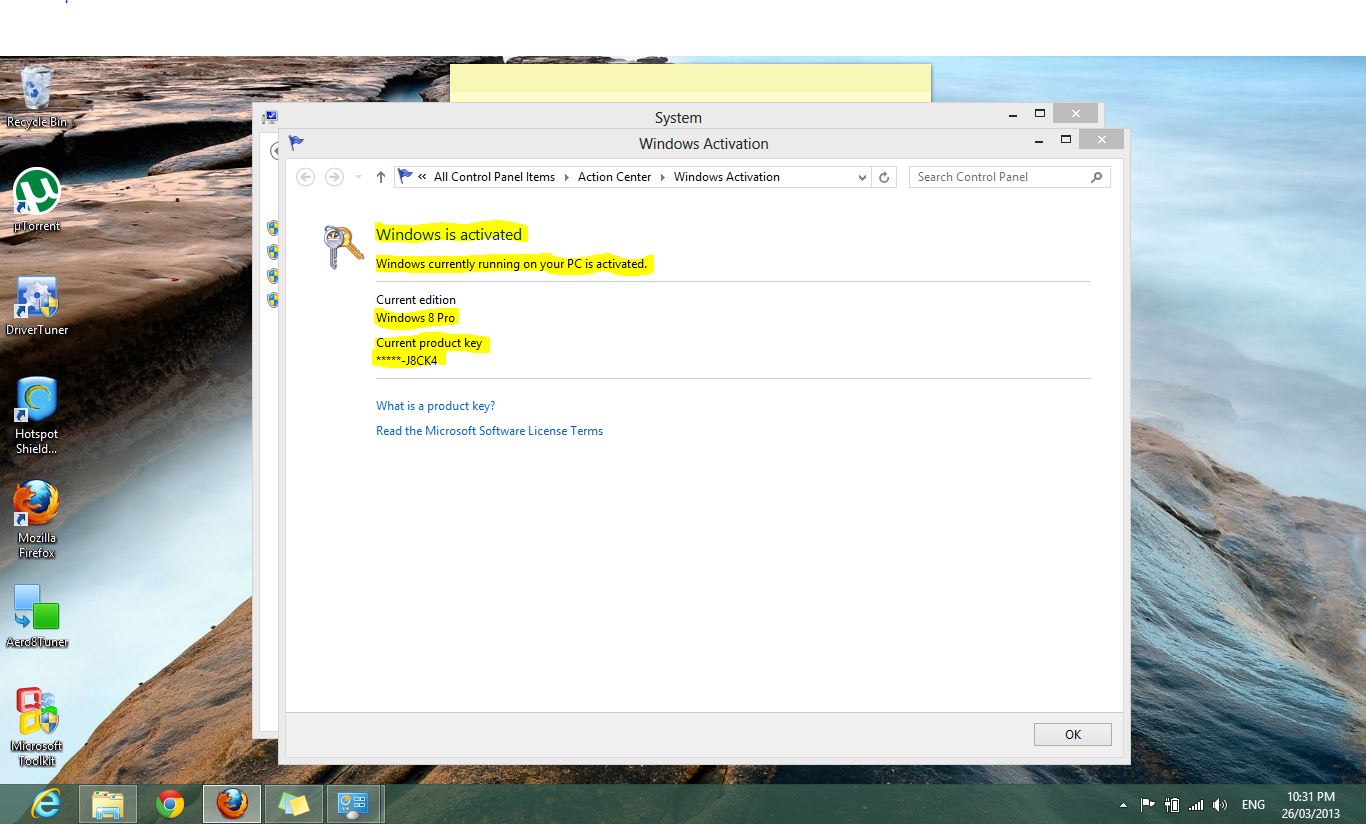Click the activation status description sentence
This screenshot has height=824, width=1366.
512,264
